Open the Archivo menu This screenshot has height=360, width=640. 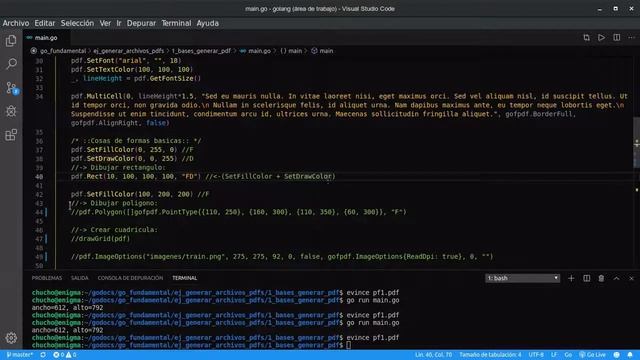[x=16, y=23]
